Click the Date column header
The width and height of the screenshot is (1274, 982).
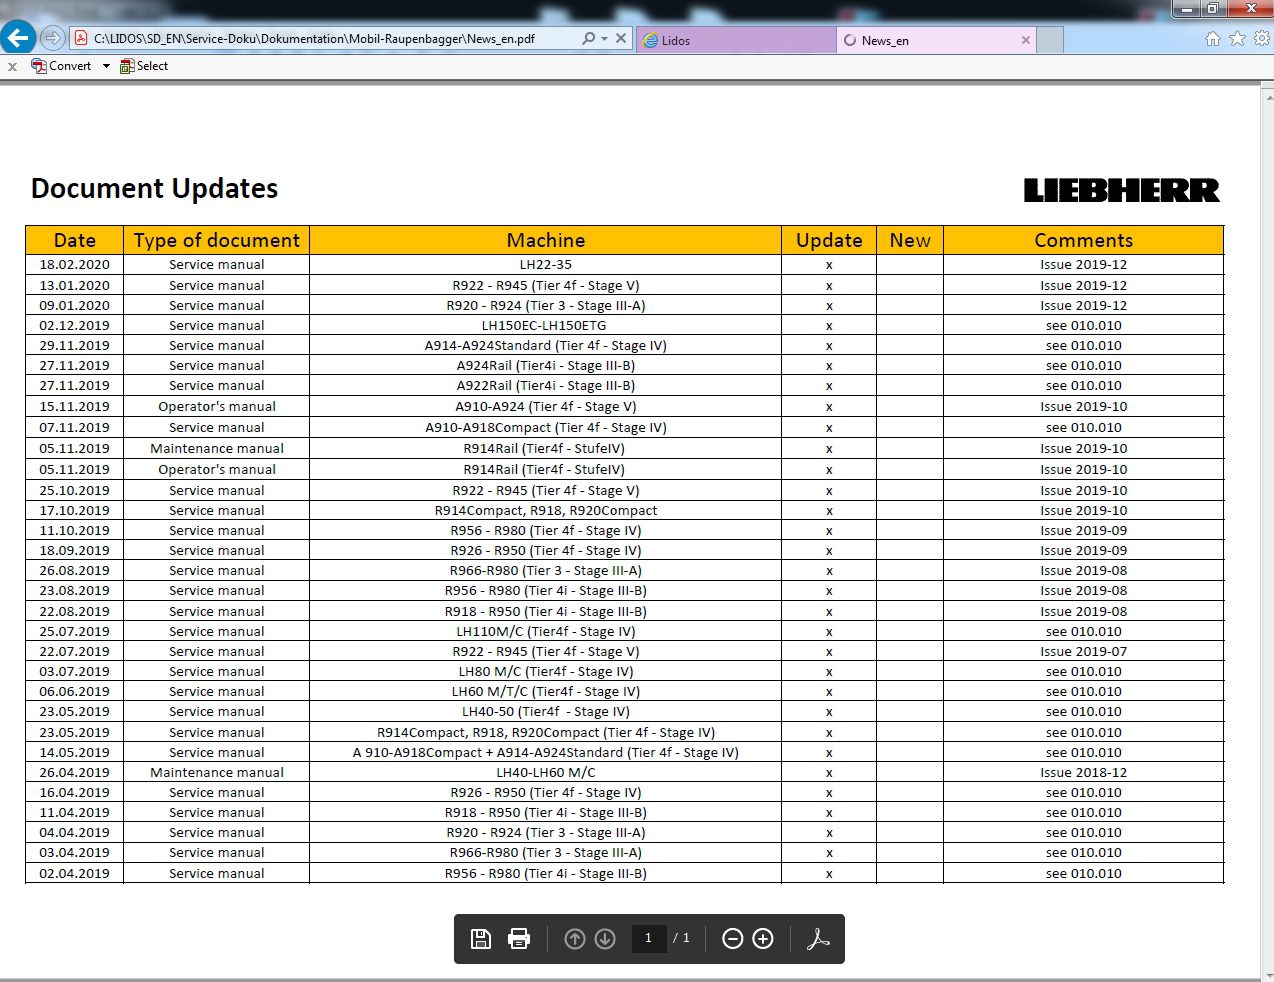tap(75, 240)
